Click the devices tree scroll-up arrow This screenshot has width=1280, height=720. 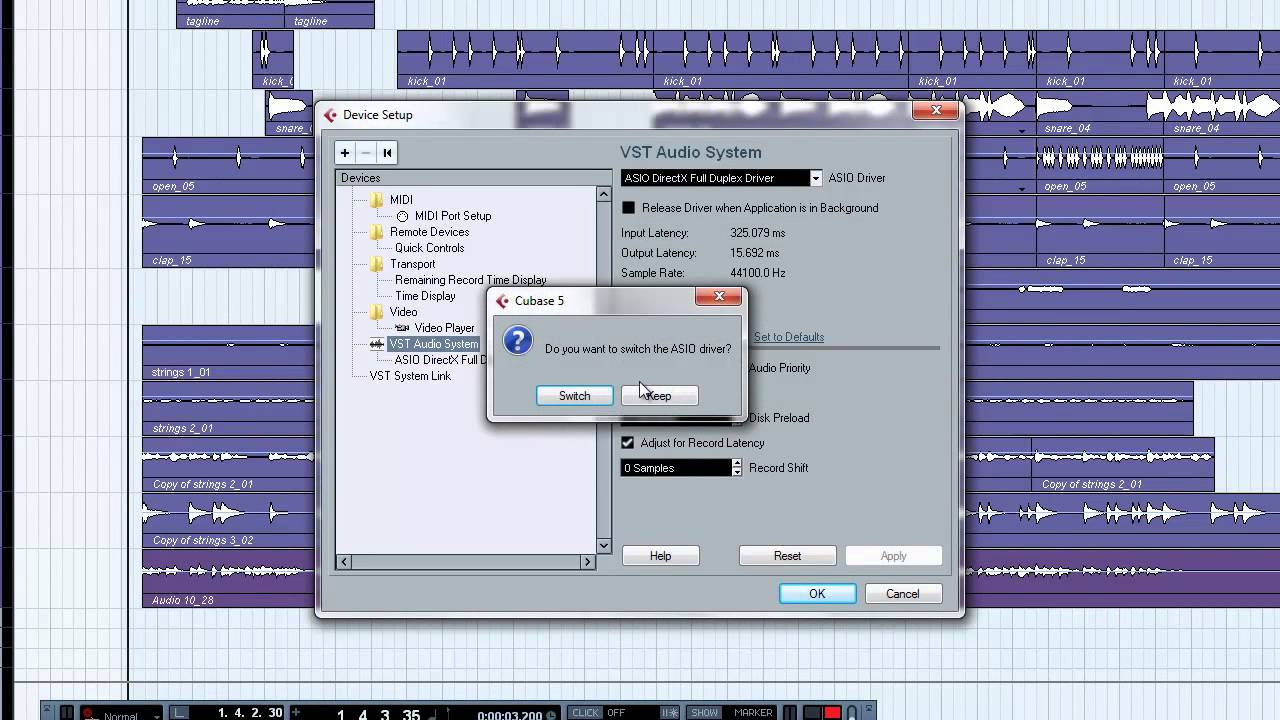(604, 195)
